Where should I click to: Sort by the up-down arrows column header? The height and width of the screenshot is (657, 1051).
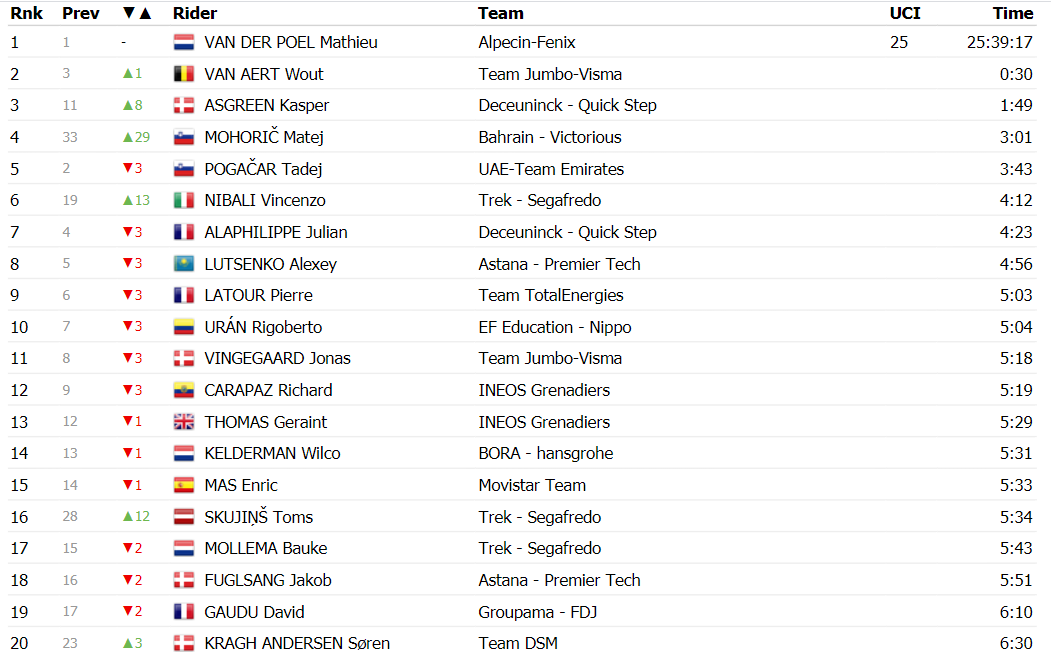tap(137, 13)
